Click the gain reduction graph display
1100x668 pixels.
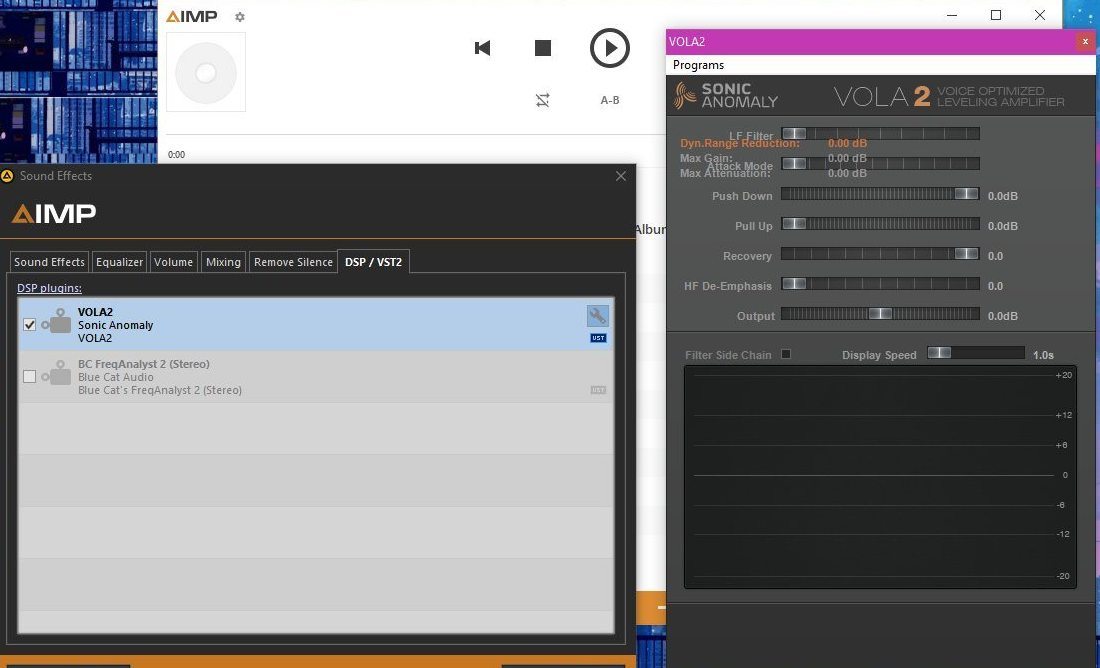tap(880, 476)
